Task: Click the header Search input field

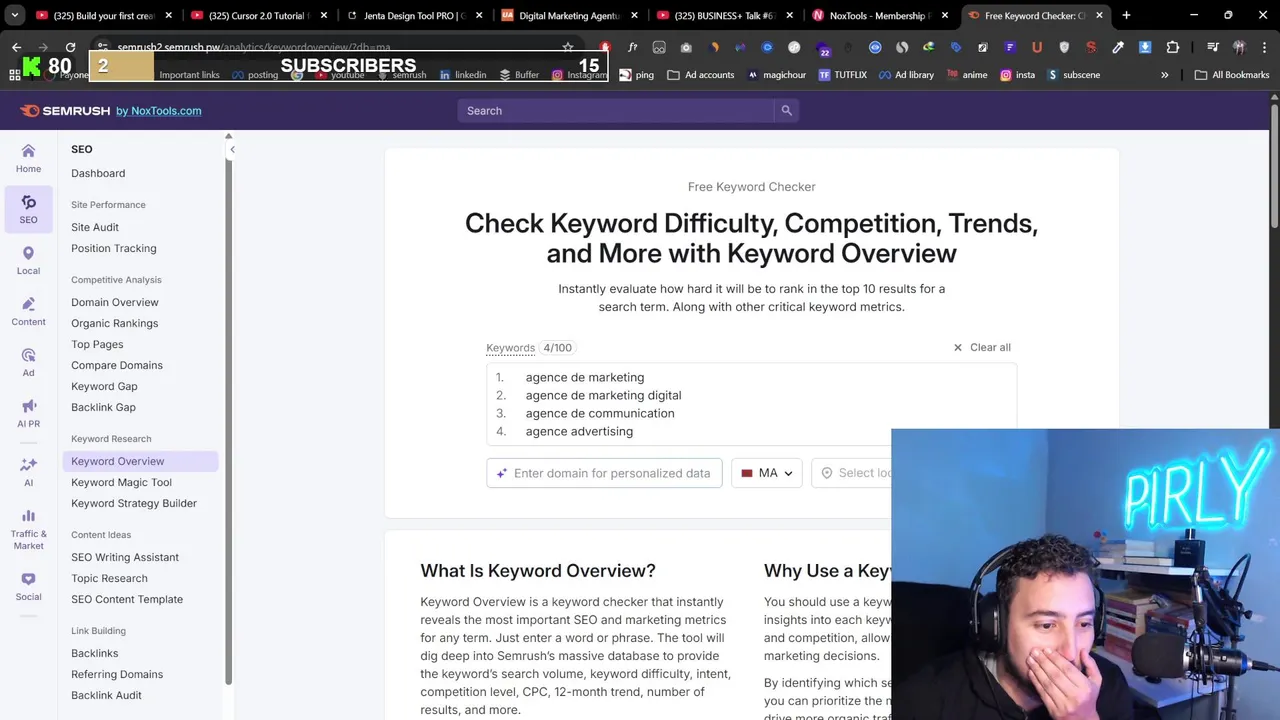Action: (x=616, y=111)
